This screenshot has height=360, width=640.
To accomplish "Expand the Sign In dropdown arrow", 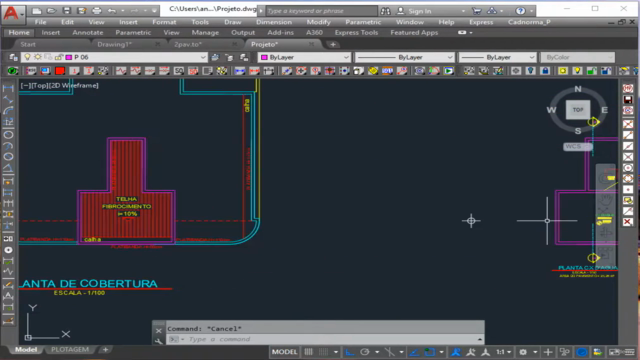I will [x=463, y=11].
